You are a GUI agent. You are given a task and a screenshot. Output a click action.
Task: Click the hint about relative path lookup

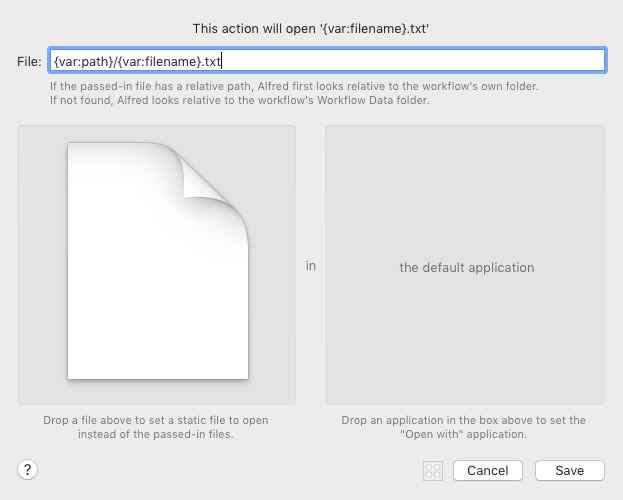tap(294, 86)
